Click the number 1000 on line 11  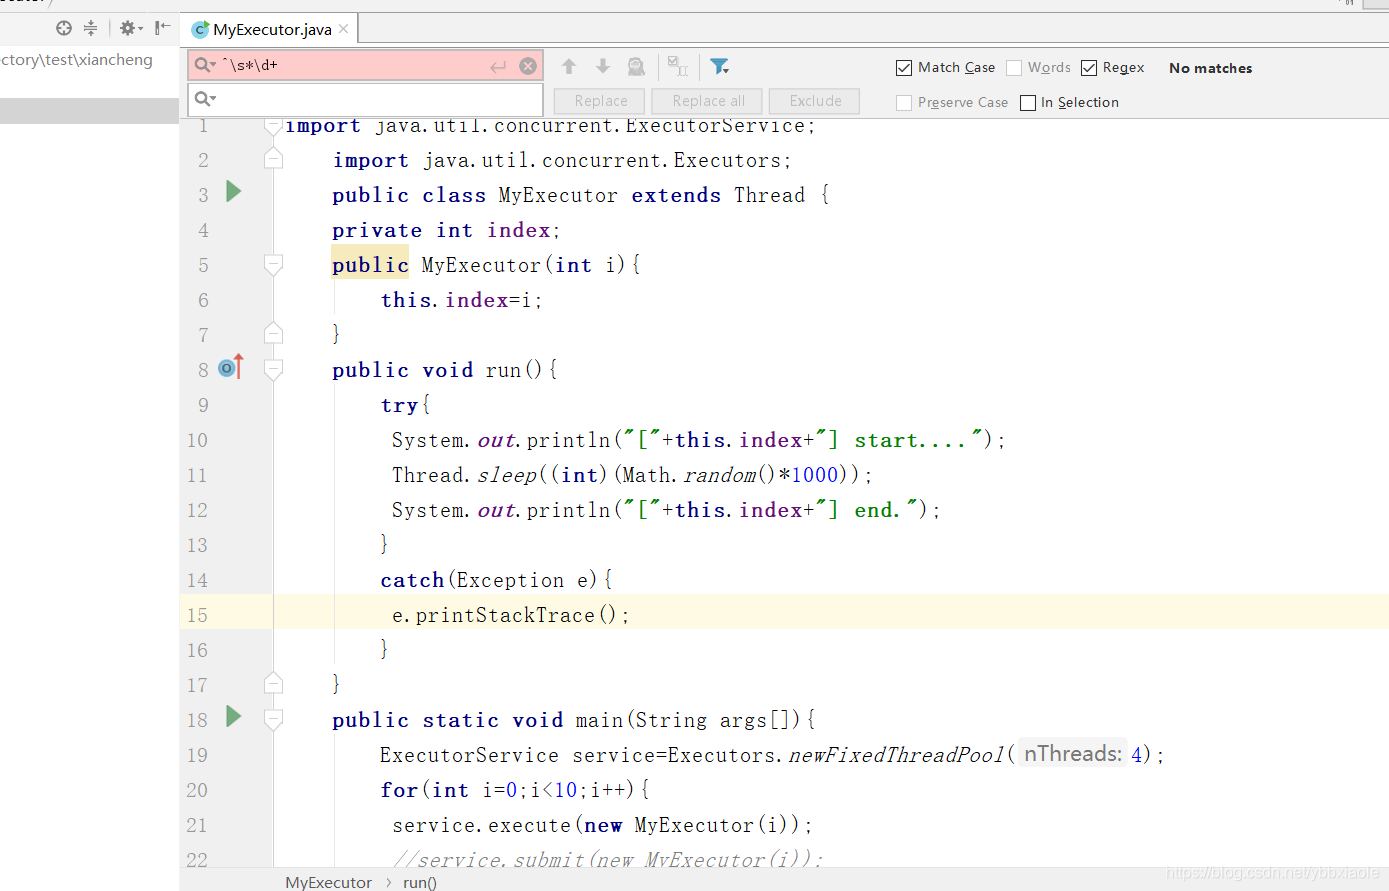[815, 475]
